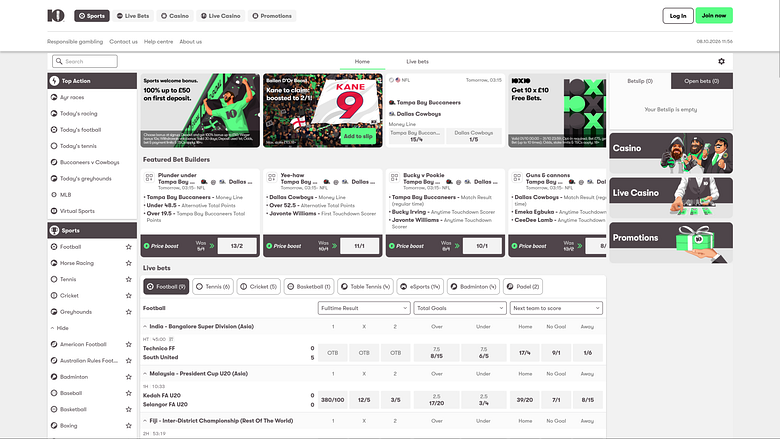Click Add to slip on Kane banner

(x=358, y=136)
